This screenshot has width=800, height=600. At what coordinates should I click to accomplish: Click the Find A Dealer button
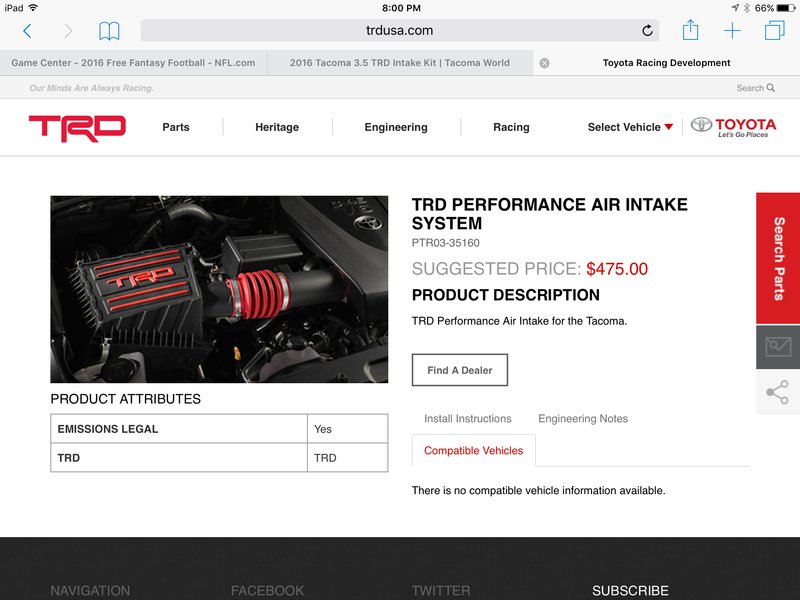click(x=460, y=370)
